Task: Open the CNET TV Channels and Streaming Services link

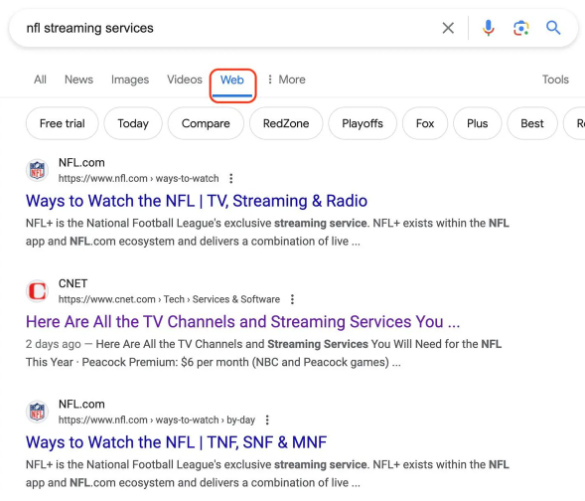Action: click(243, 322)
